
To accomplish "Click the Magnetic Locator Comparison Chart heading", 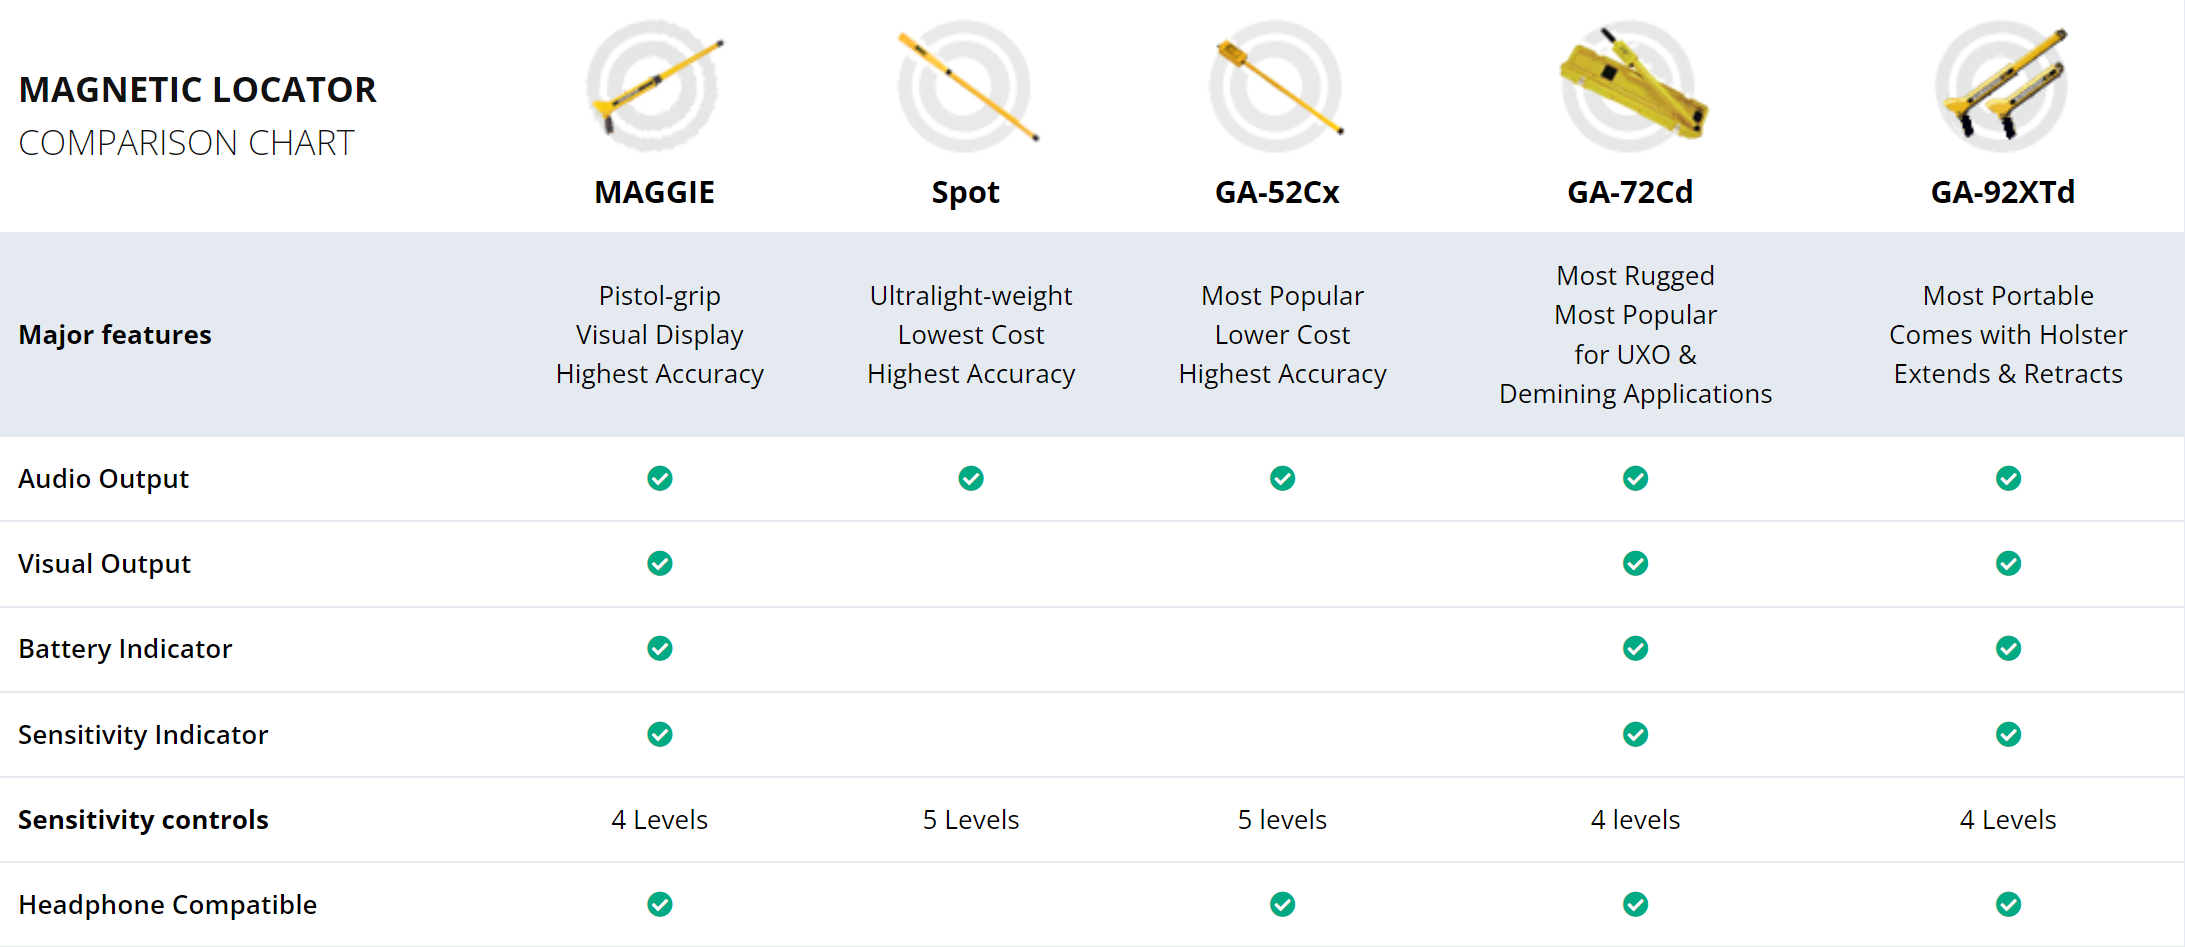I will [x=198, y=115].
